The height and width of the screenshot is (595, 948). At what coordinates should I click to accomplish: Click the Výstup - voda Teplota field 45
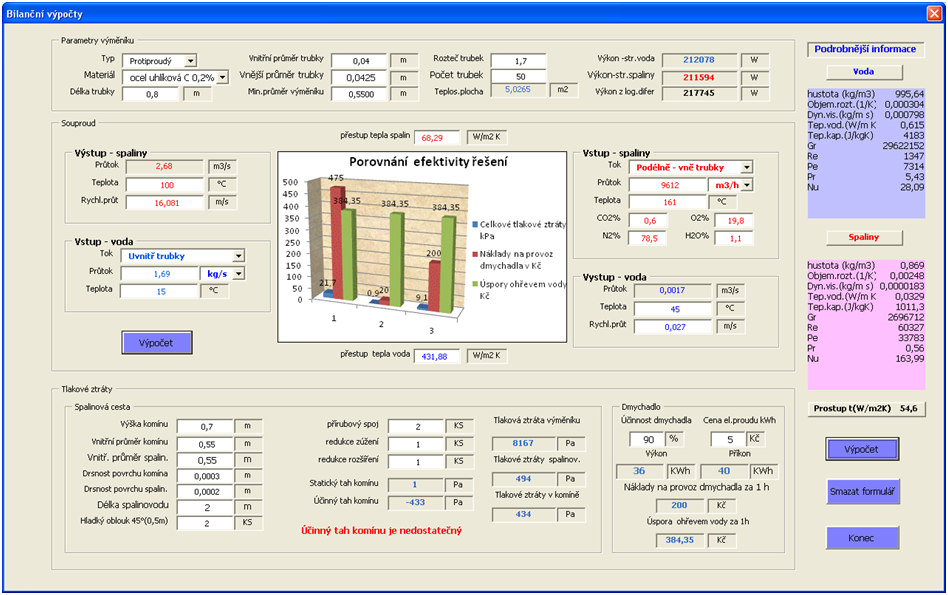point(672,309)
